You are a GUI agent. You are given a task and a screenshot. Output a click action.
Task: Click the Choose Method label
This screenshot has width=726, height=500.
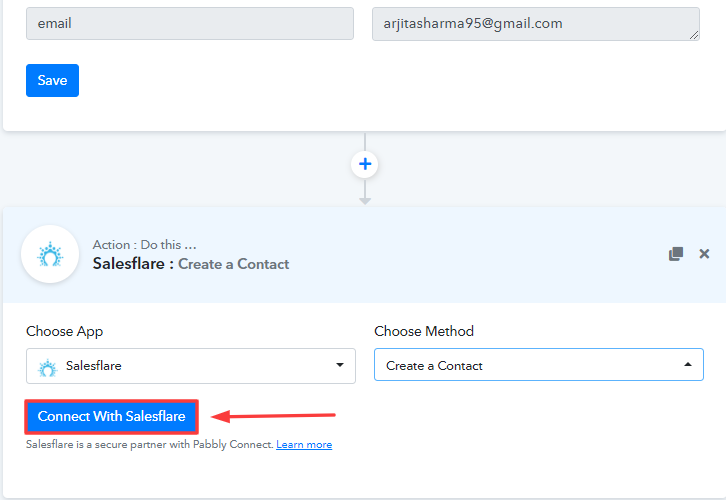pyautogui.click(x=424, y=331)
